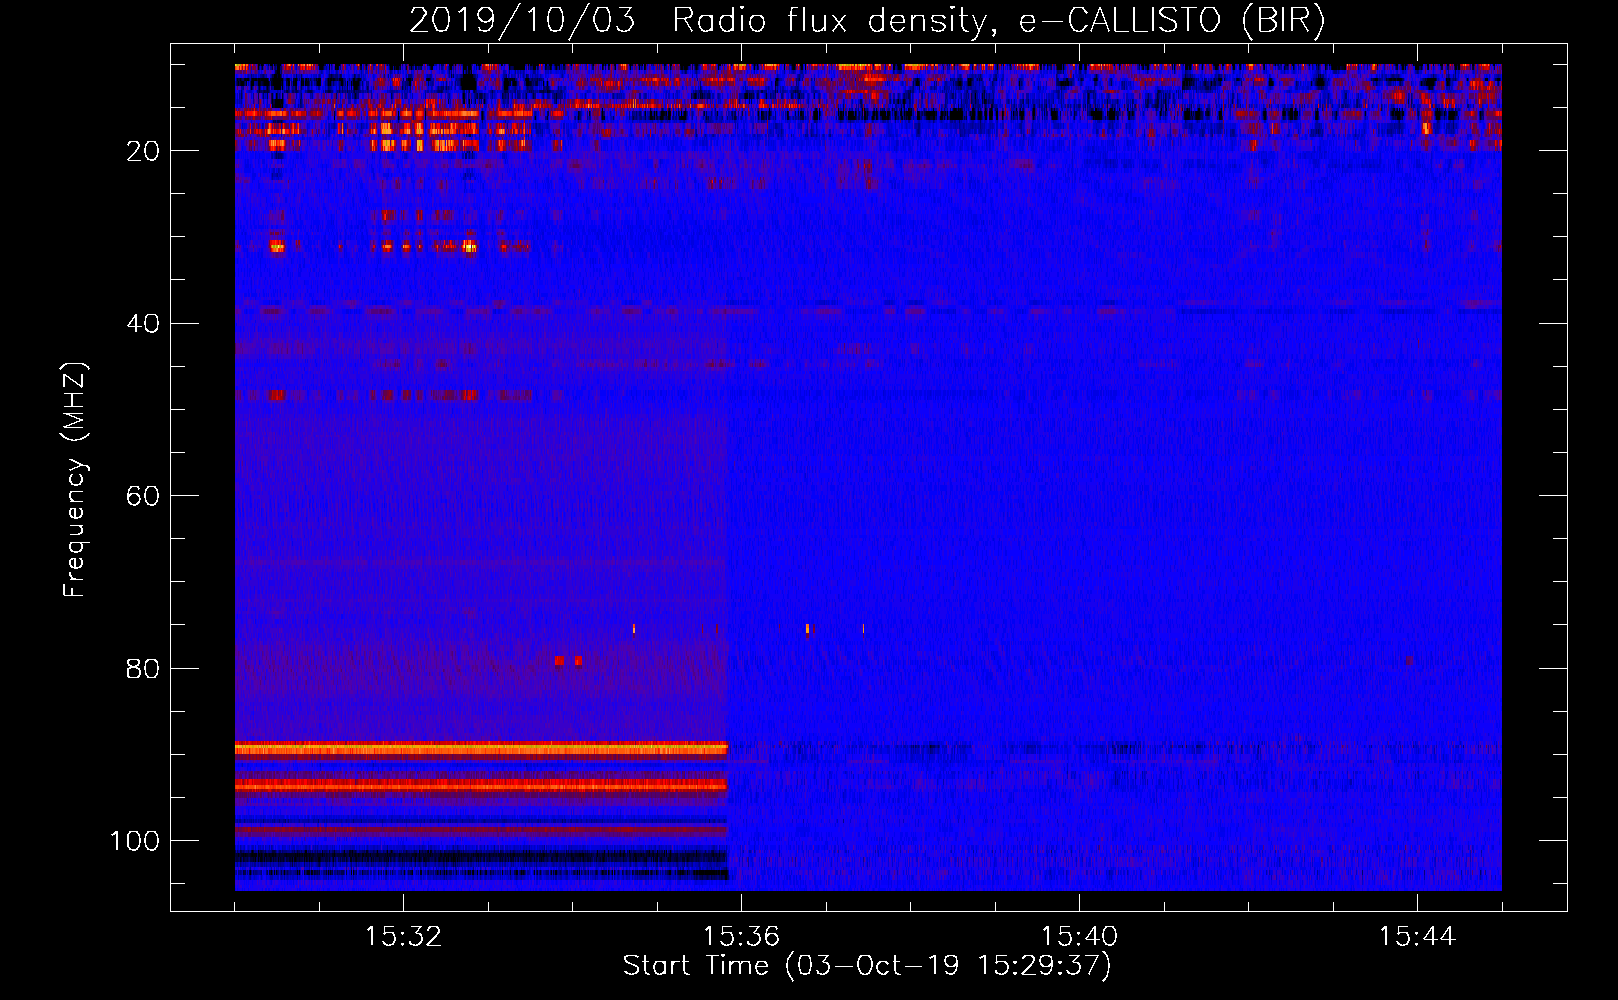Click the '15:40' time tick label
Screen dimensions: 1618x1000
coord(1079,936)
